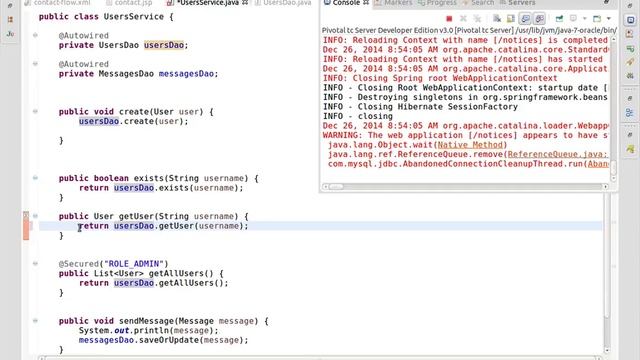Switch to the contact.jsp editor tab

(x=129, y=3)
